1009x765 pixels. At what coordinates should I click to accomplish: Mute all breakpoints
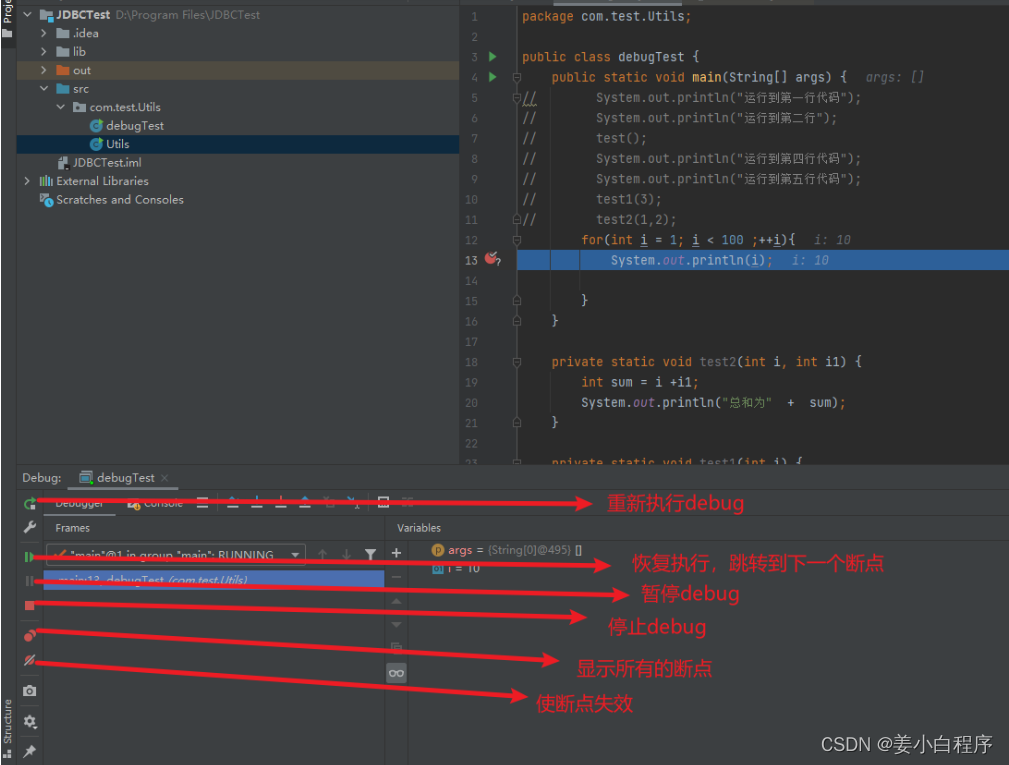tap(29, 661)
